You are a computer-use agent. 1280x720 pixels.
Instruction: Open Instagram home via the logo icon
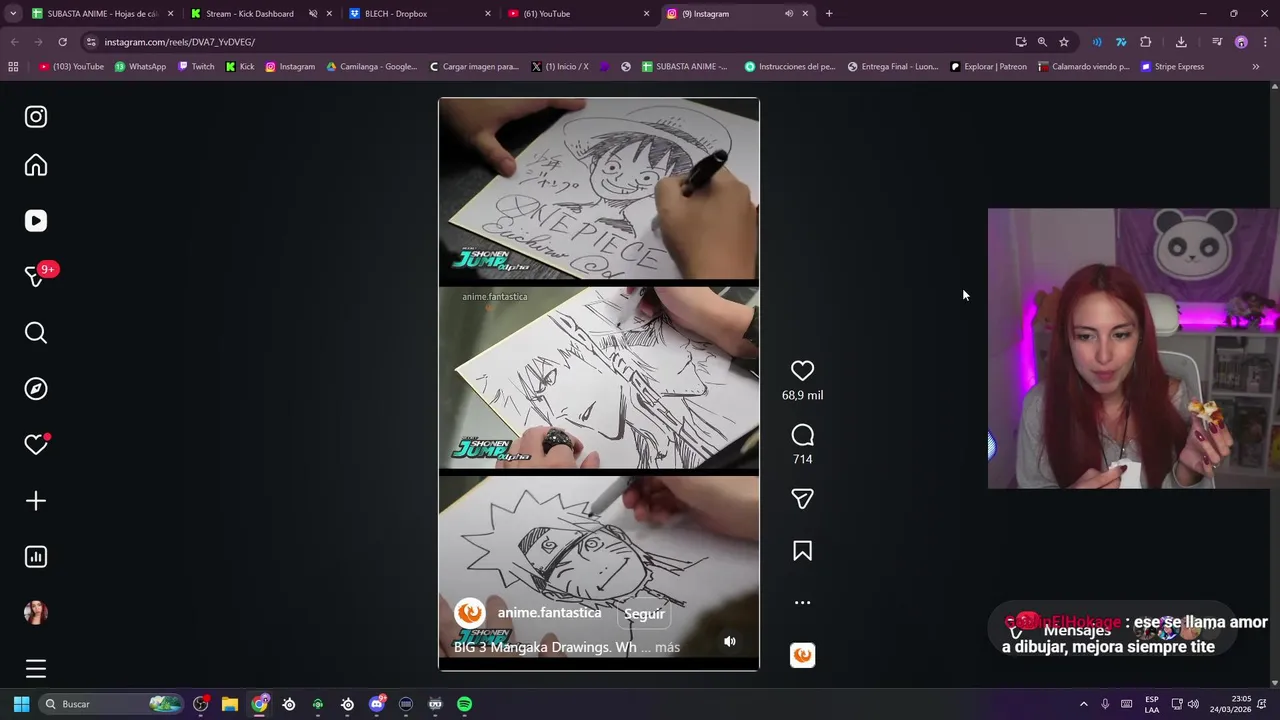coord(36,117)
